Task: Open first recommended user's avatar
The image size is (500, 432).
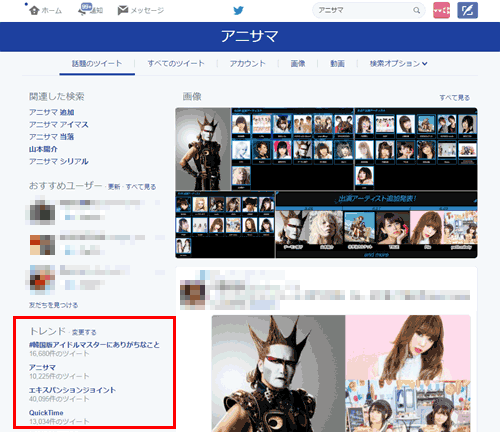Action: coord(42,212)
